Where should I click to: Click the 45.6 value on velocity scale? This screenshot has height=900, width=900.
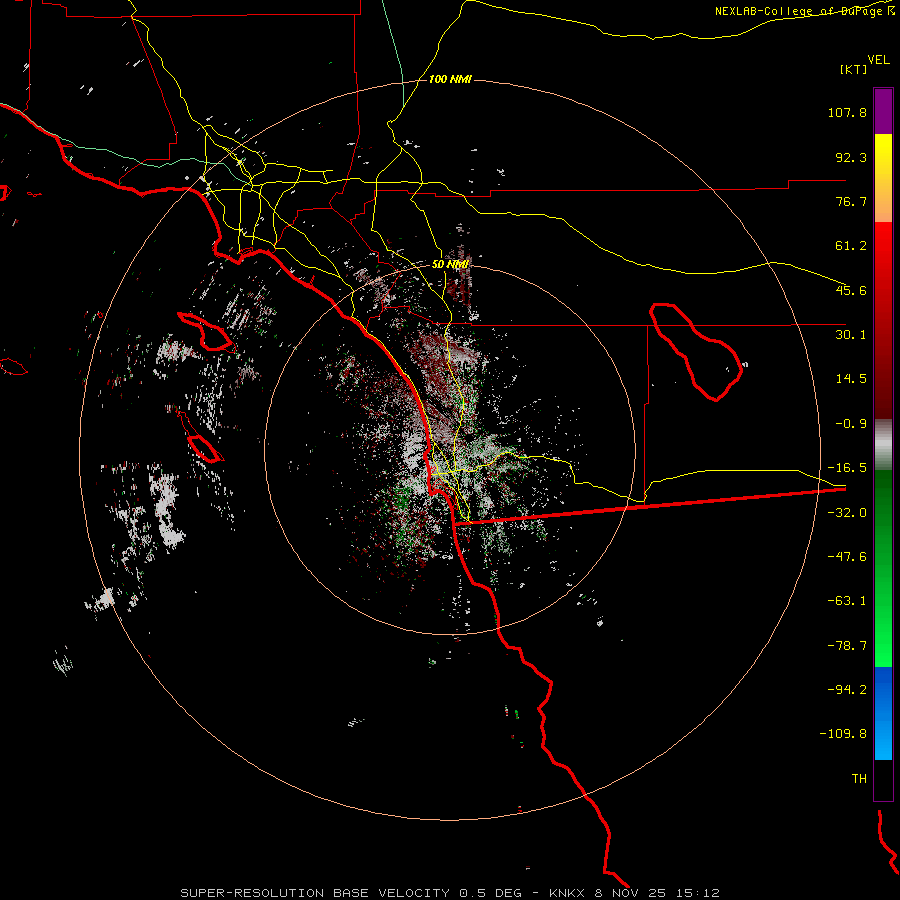[851, 290]
